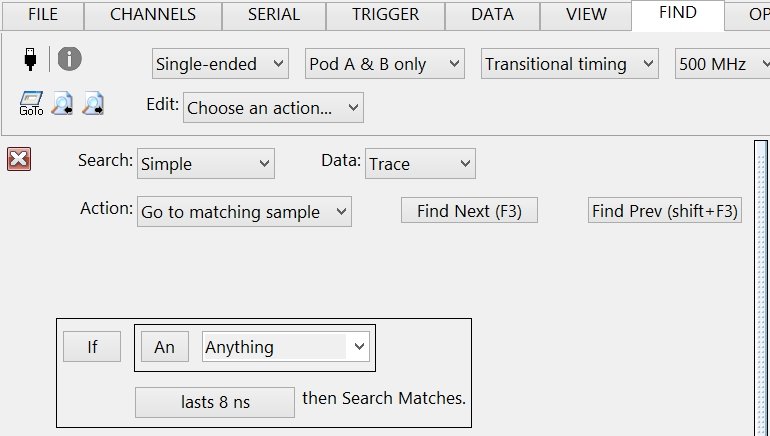Open the Transitional timing mode dropdown
Image resolution: width=770 pixels, height=436 pixels.
[x=569, y=64]
